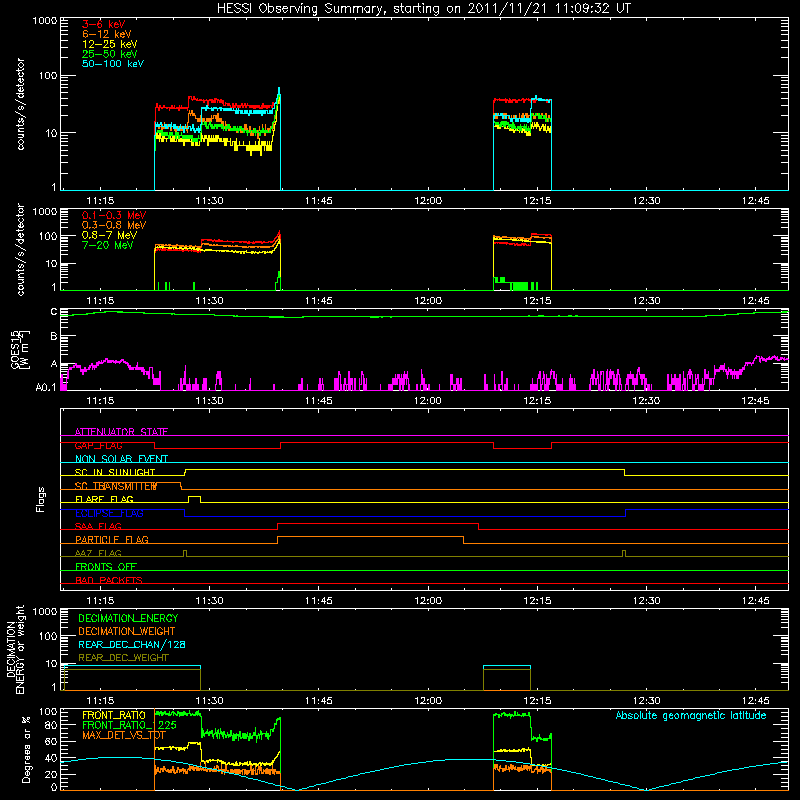Screen dimensions: 800x800
Task: Click the 'Degrees or %' axis title
Action: point(27,749)
